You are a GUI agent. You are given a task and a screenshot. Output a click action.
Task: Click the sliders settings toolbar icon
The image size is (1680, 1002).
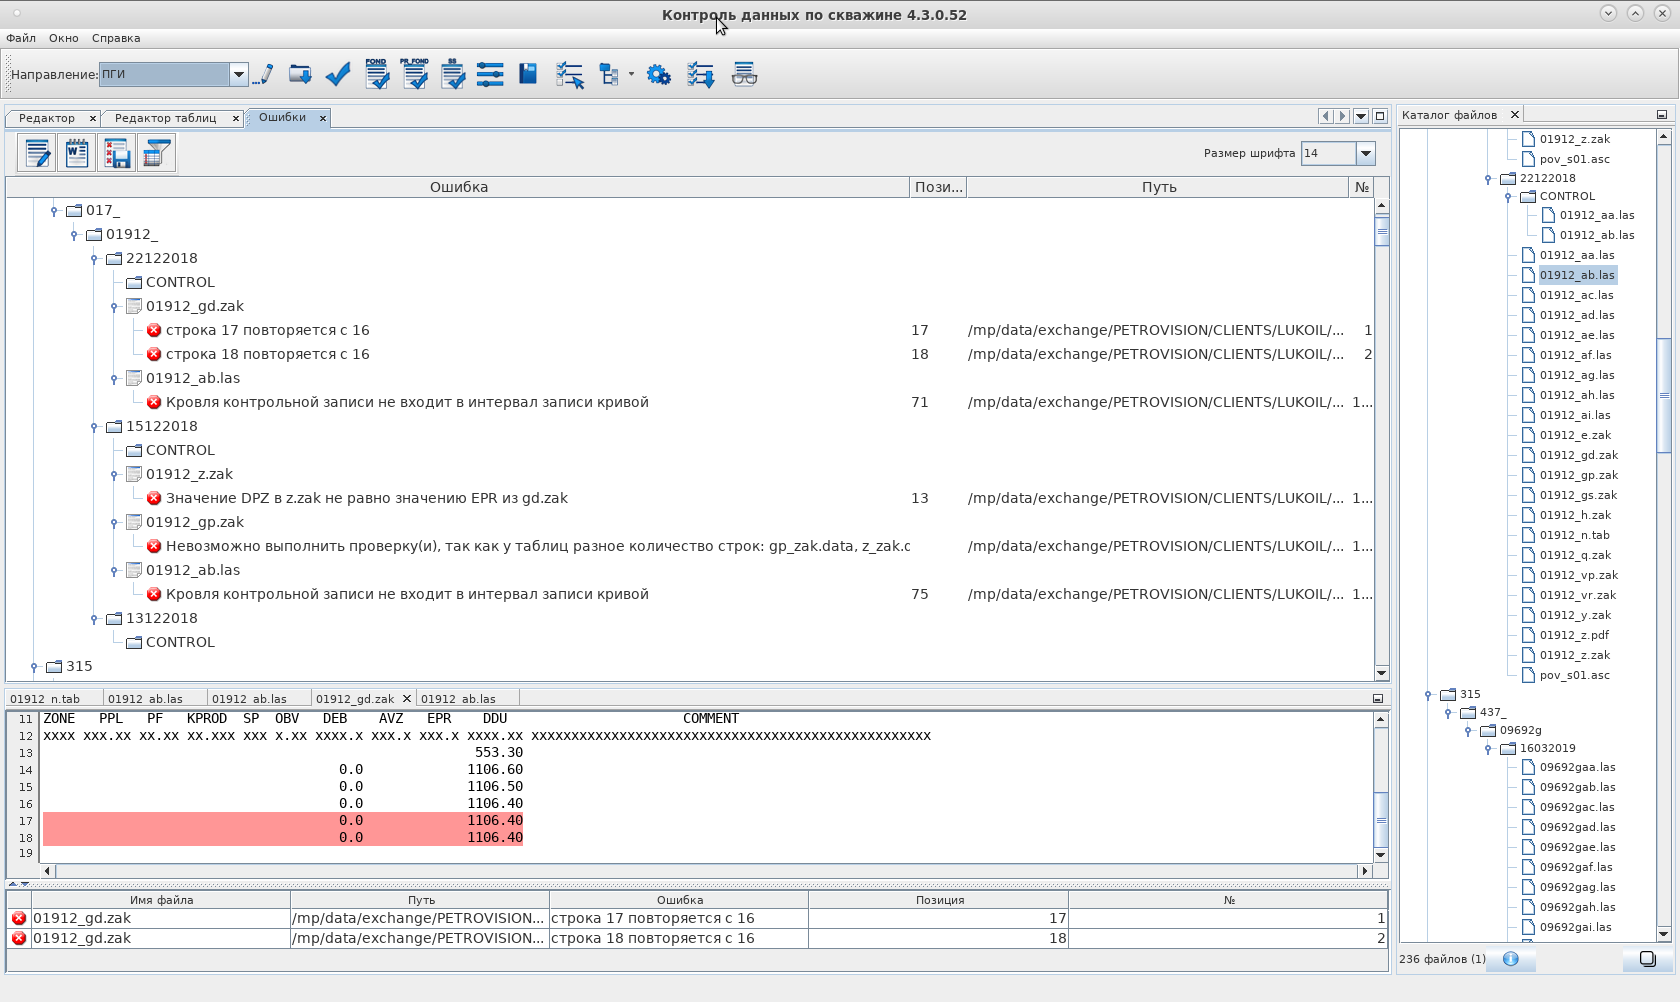coord(490,74)
